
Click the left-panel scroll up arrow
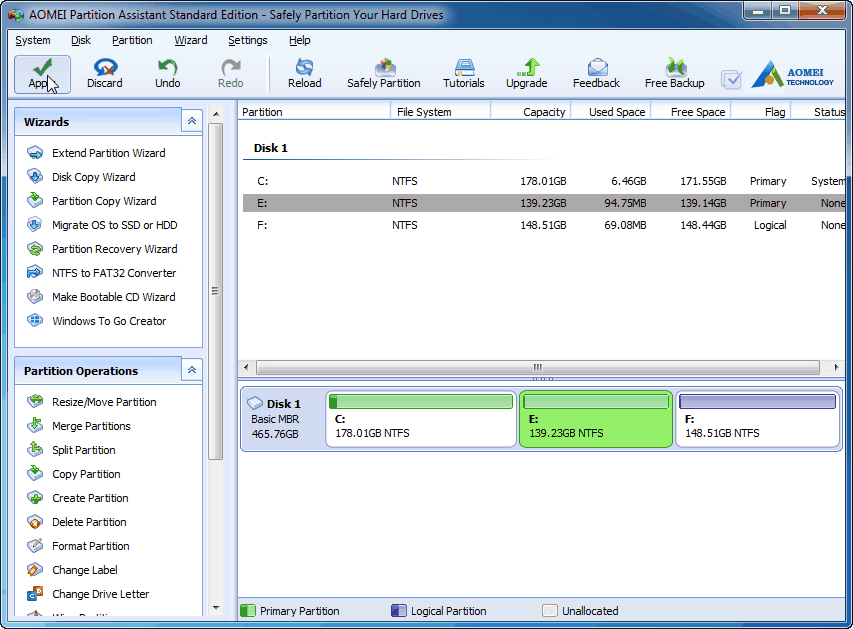tap(216, 114)
